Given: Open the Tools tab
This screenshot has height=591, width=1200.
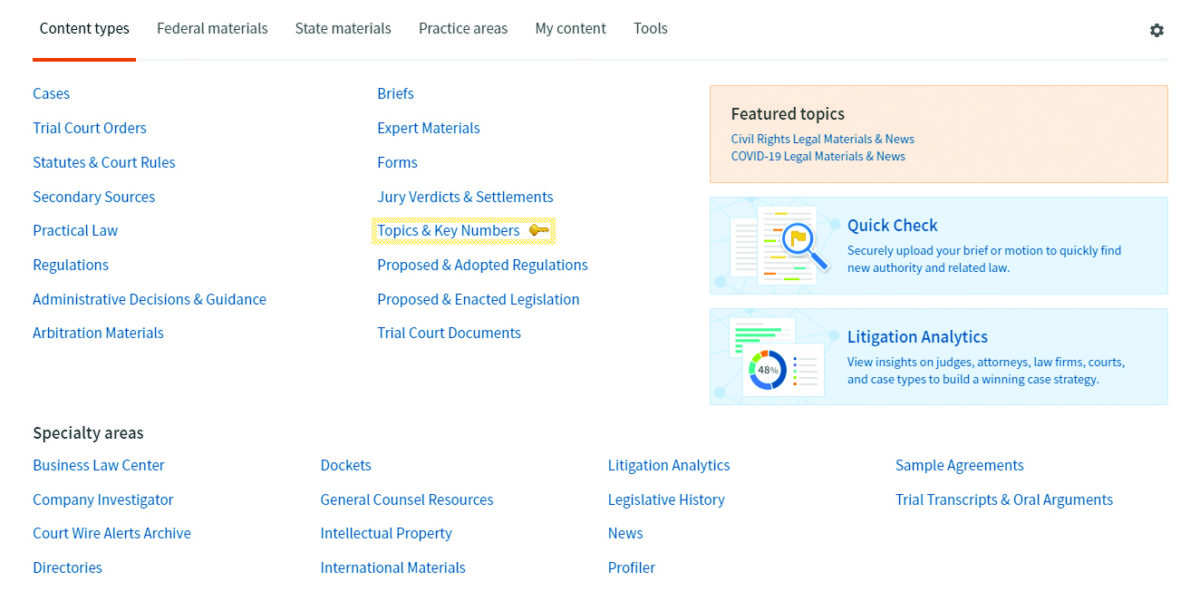Looking at the screenshot, I should coord(650,29).
